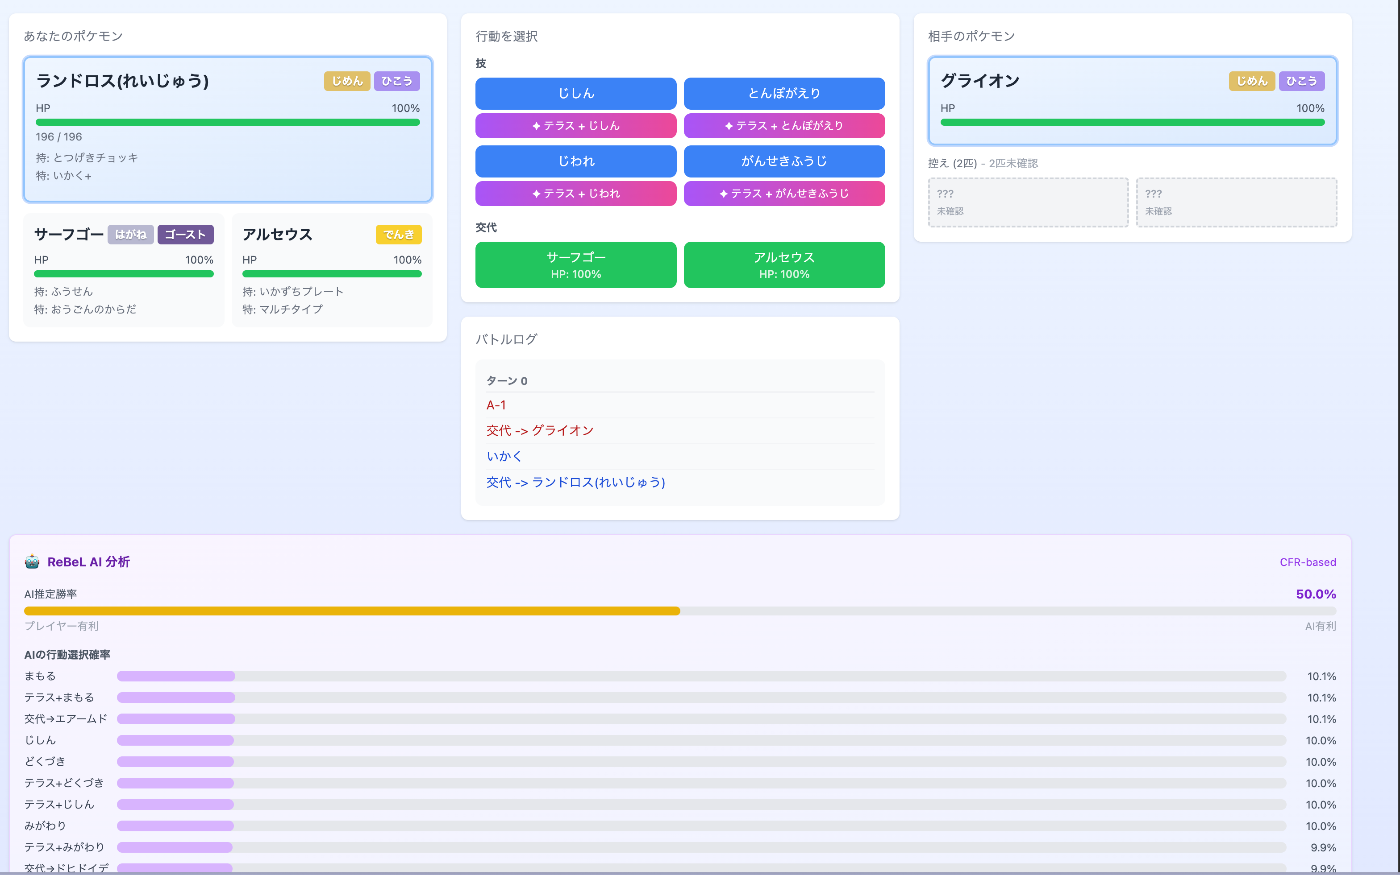The height and width of the screenshot is (875, 1400).
Task: Click the CFR-based label
Action: 1308,562
